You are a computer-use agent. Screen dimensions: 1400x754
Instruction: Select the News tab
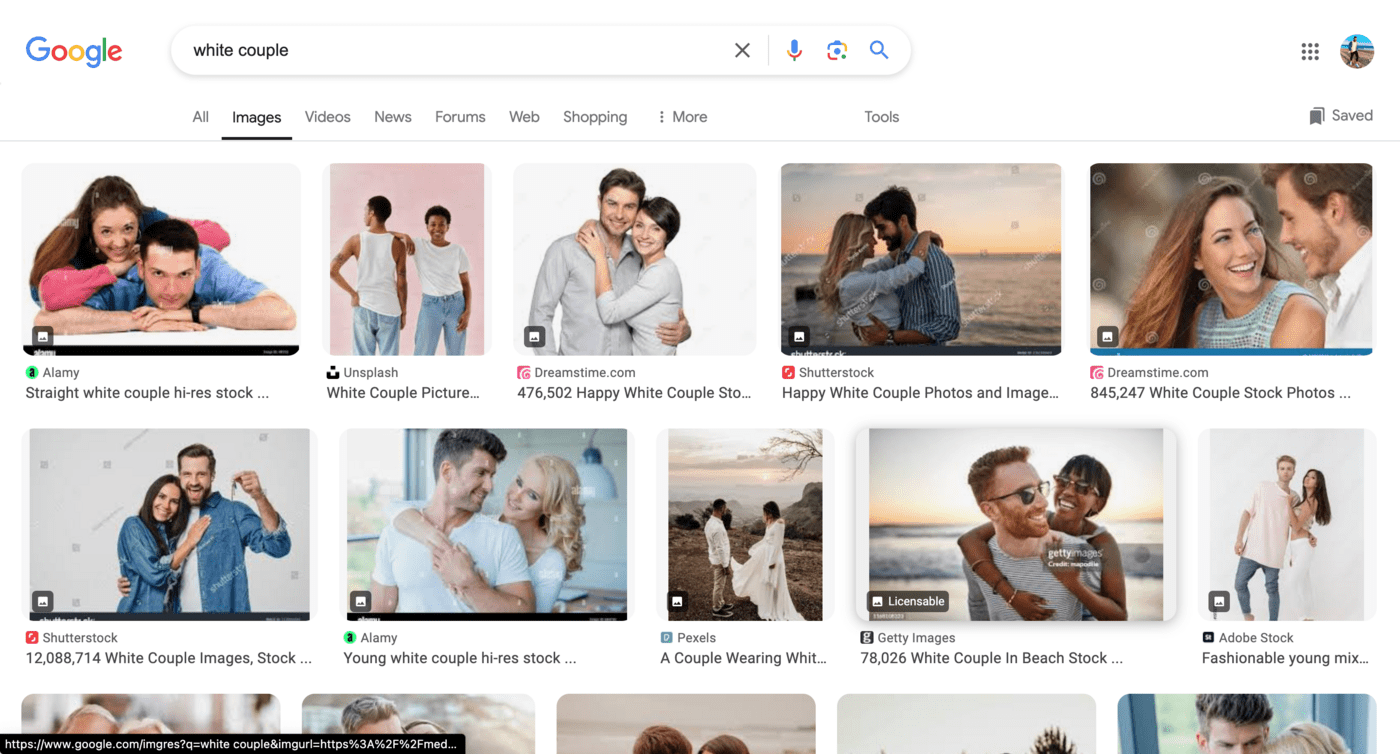(x=393, y=117)
